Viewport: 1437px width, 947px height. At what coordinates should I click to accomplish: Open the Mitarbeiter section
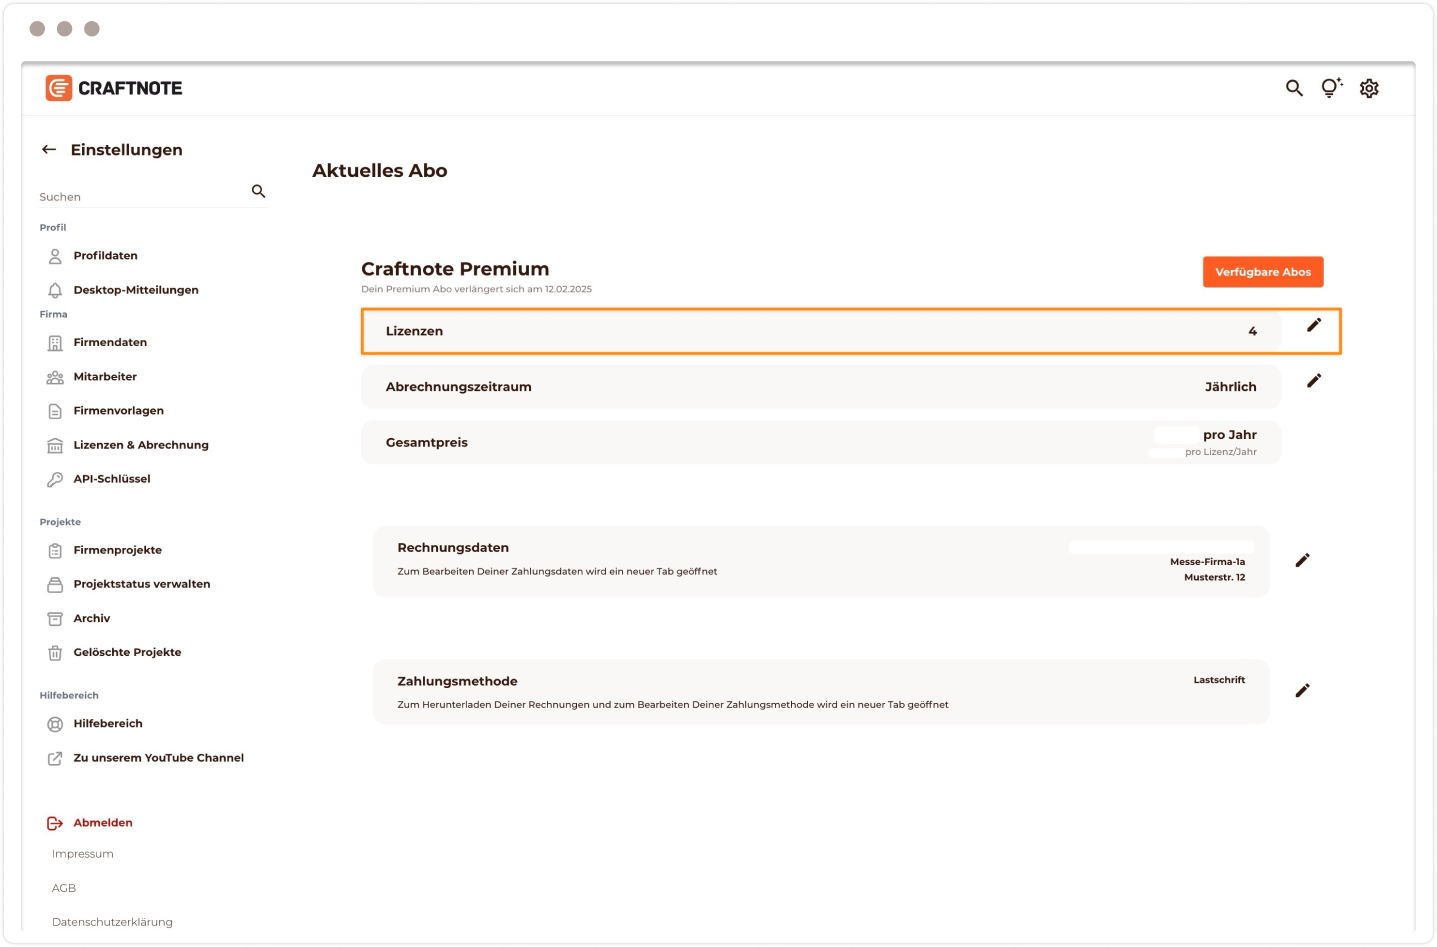coord(105,377)
